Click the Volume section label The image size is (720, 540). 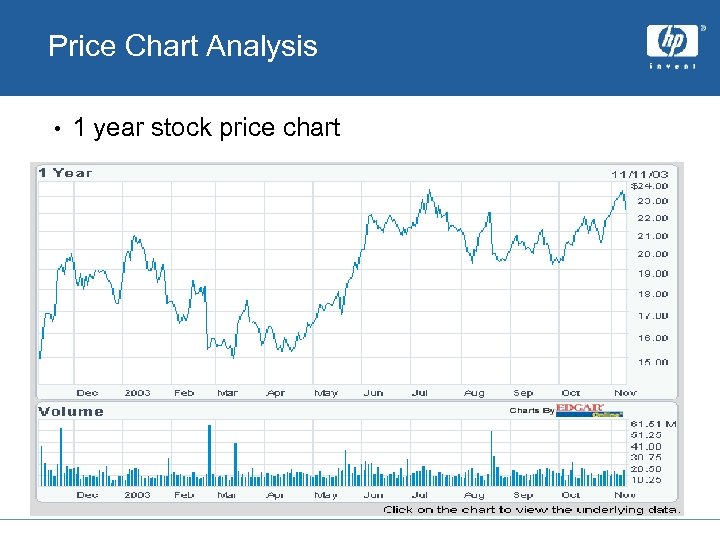point(71,411)
